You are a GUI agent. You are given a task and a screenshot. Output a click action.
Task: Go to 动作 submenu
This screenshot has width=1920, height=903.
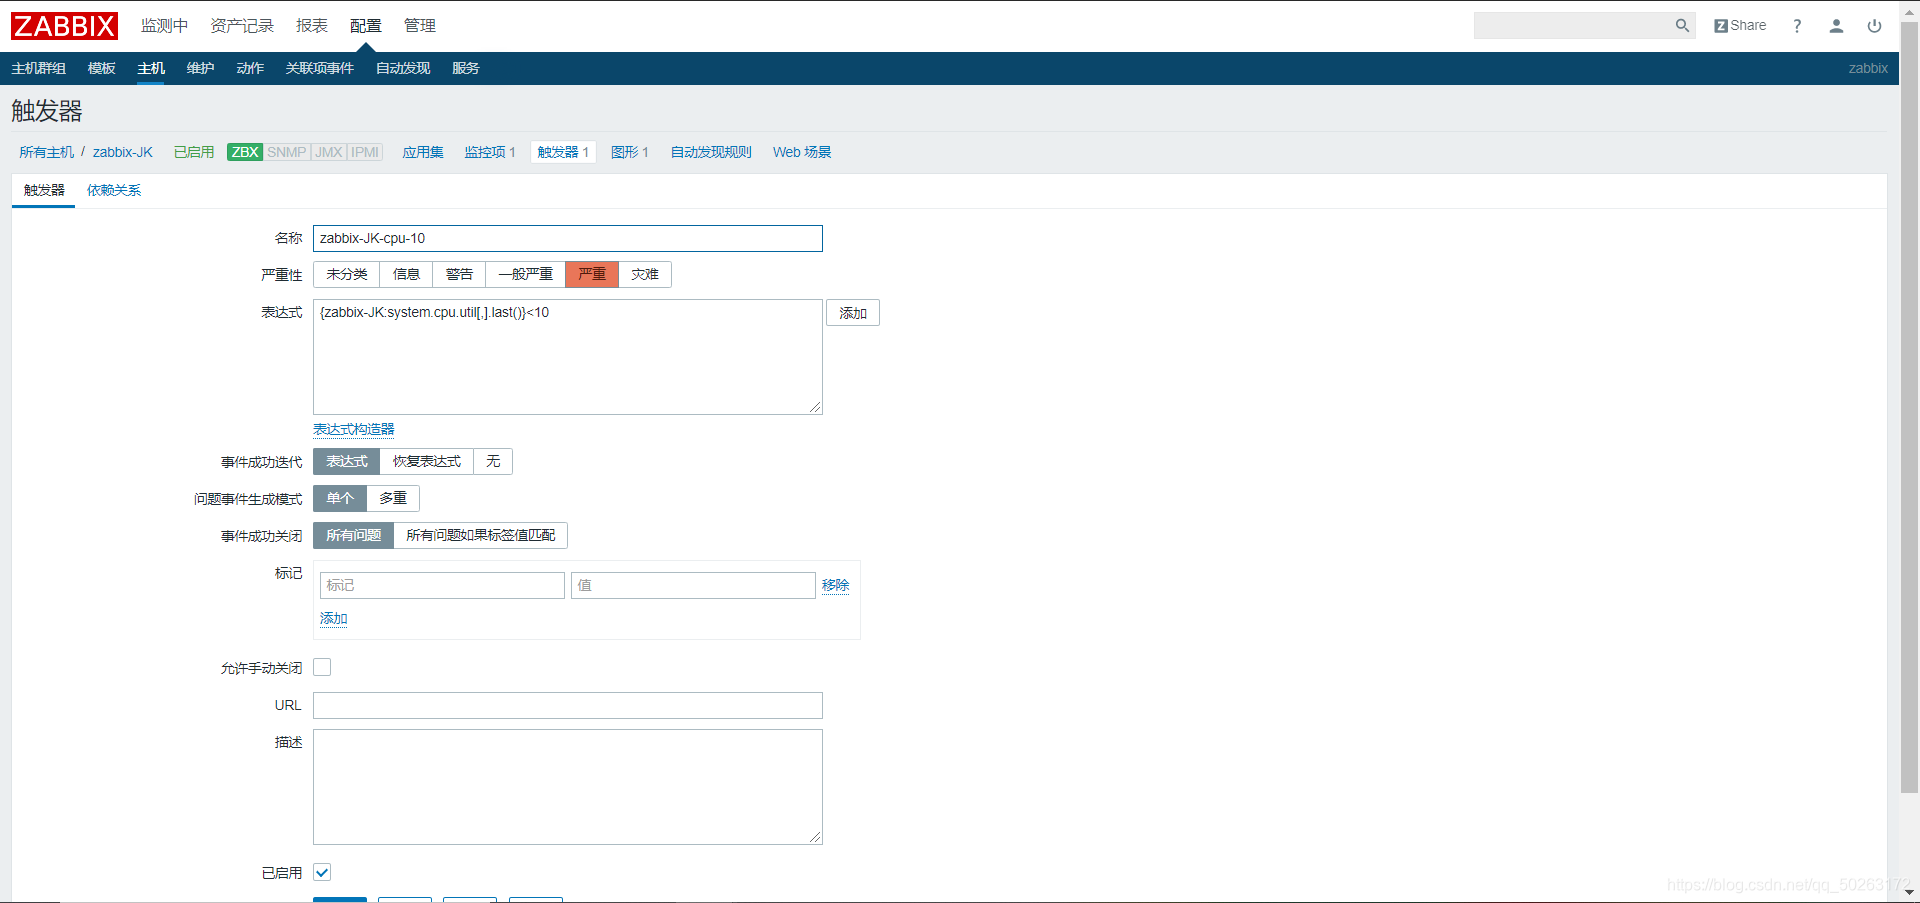[250, 68]
